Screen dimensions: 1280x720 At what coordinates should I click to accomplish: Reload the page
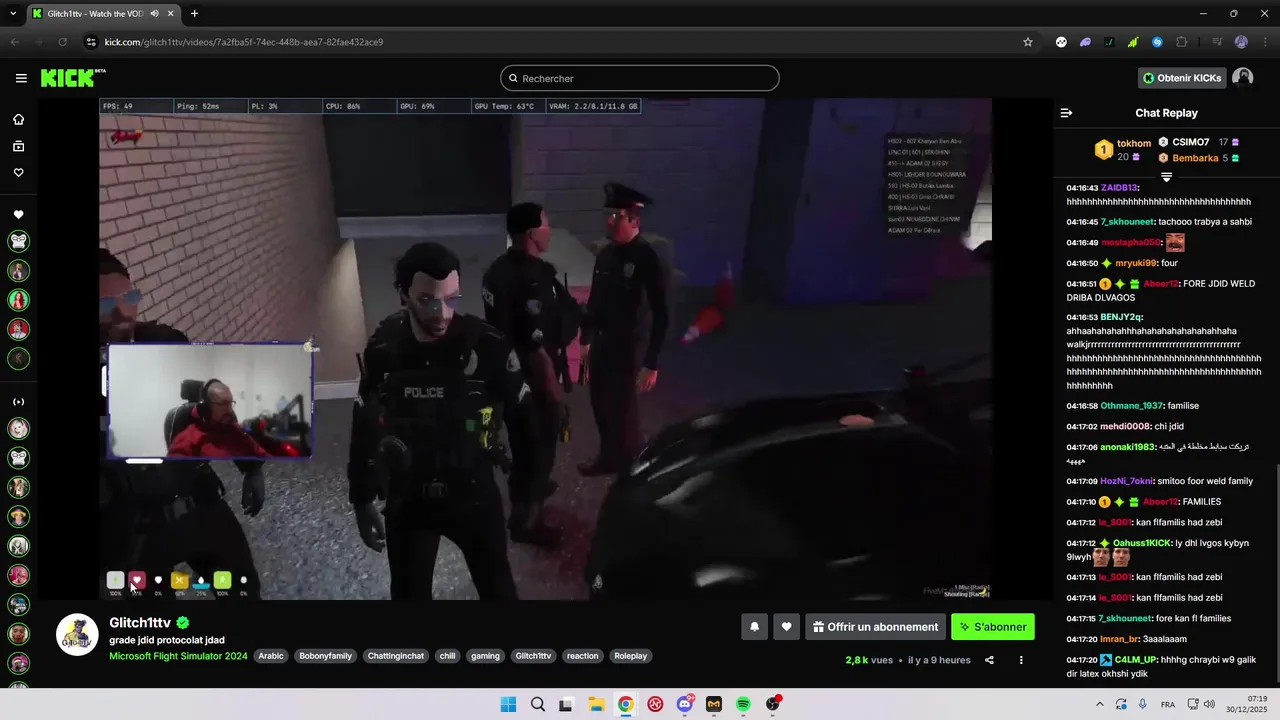pos(63,42)
